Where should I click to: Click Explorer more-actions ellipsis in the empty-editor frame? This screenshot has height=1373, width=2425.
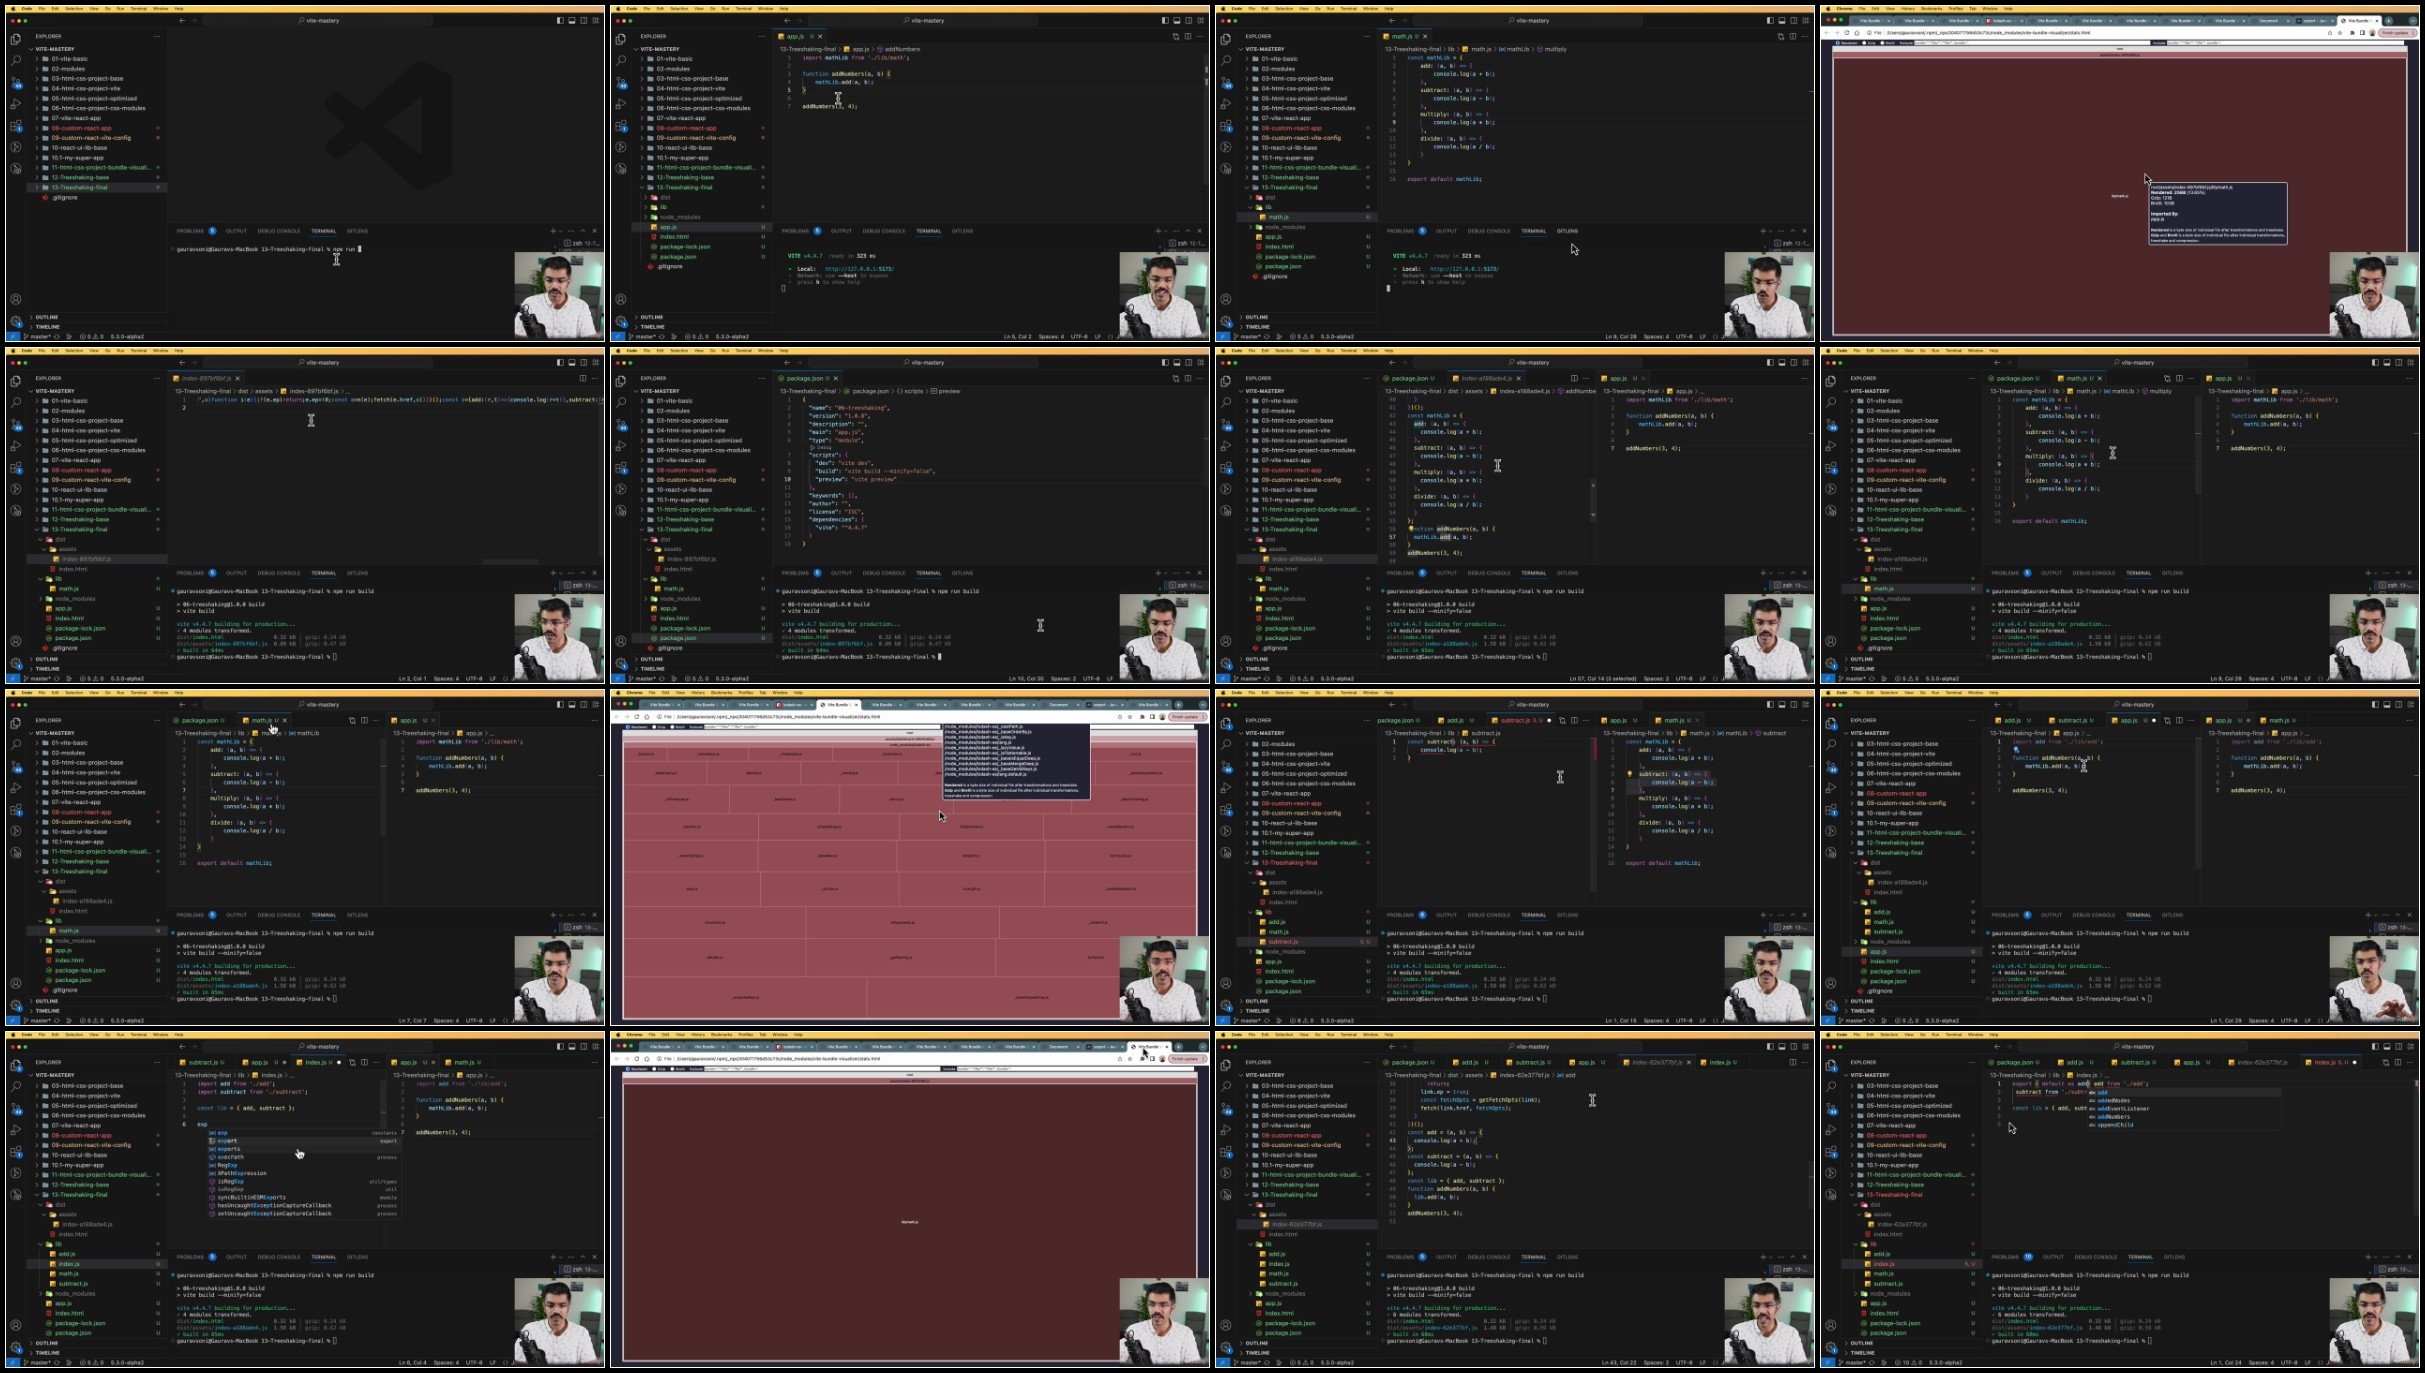(x=157, y=36)
